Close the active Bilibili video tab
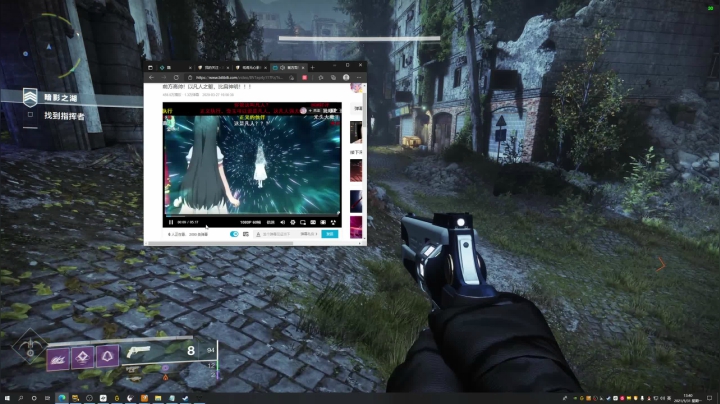 point(303,67)
